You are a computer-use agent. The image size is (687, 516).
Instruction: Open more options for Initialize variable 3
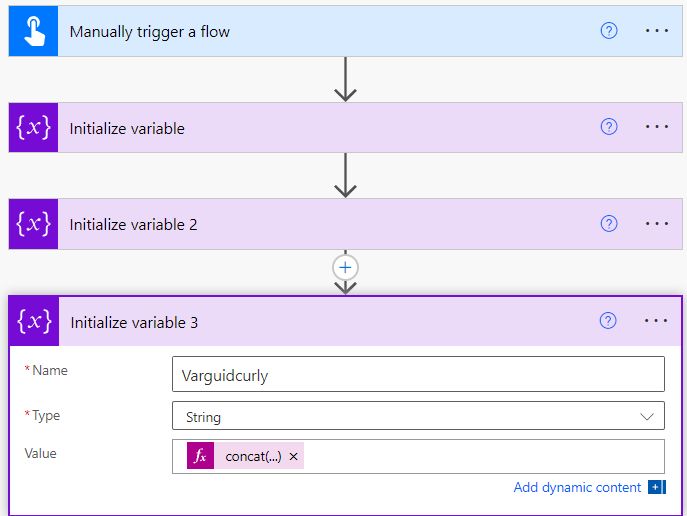(x=655, y=321)
